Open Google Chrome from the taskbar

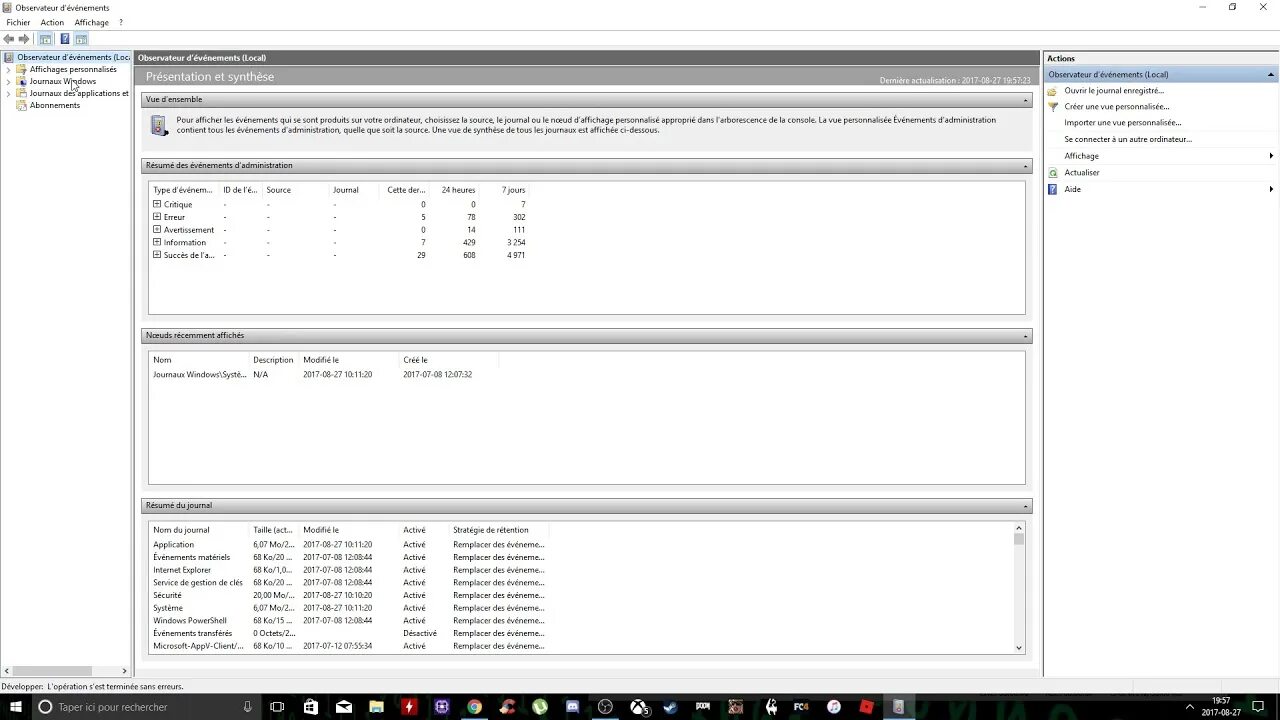pyautogui.click(x=474, y=706)
